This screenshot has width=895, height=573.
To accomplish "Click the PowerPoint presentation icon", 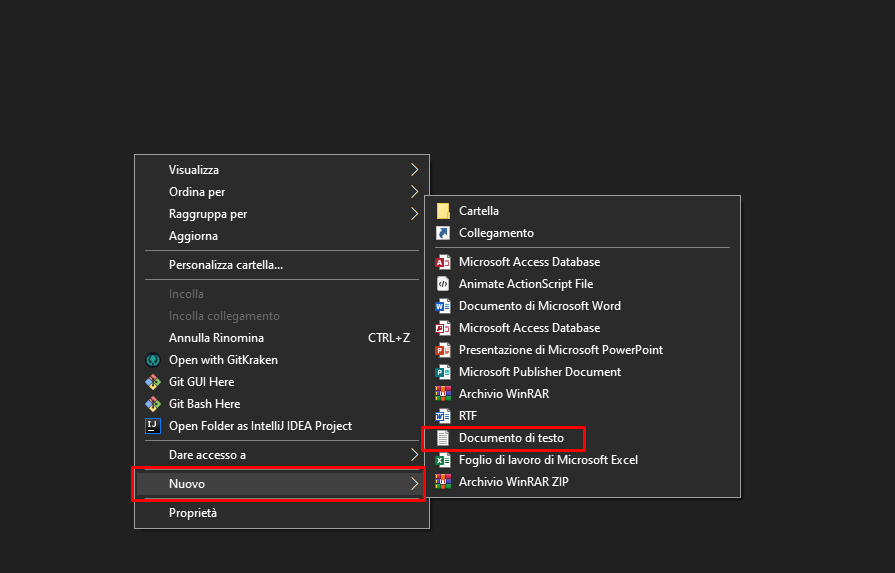I will 443,350.
